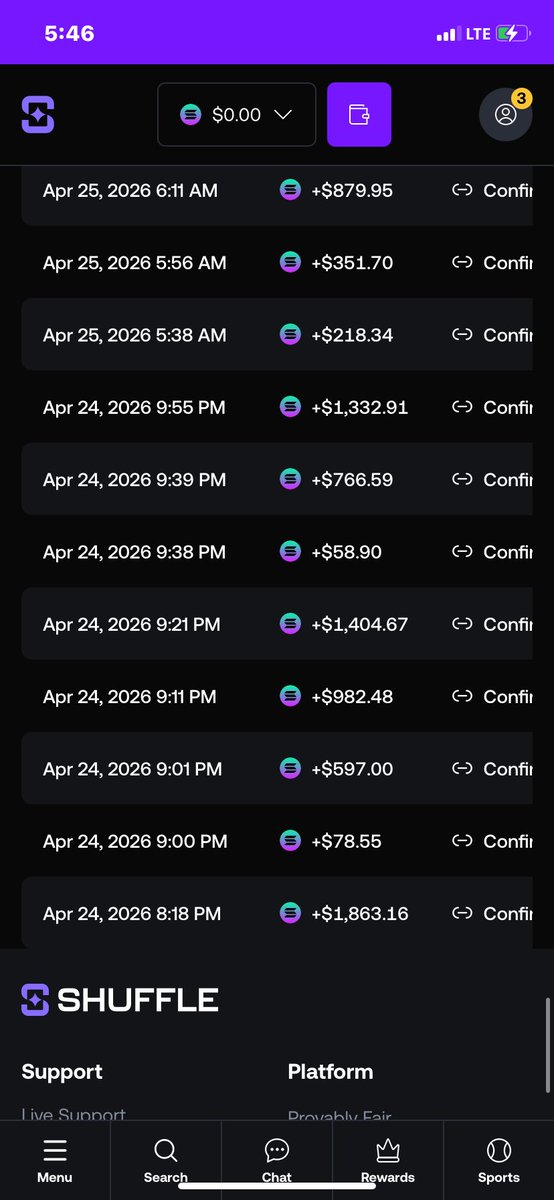The height and width of the screenshot is (1200, 554).
Task: Open the Provably Fair footer link
Action: pos(340,1116)
